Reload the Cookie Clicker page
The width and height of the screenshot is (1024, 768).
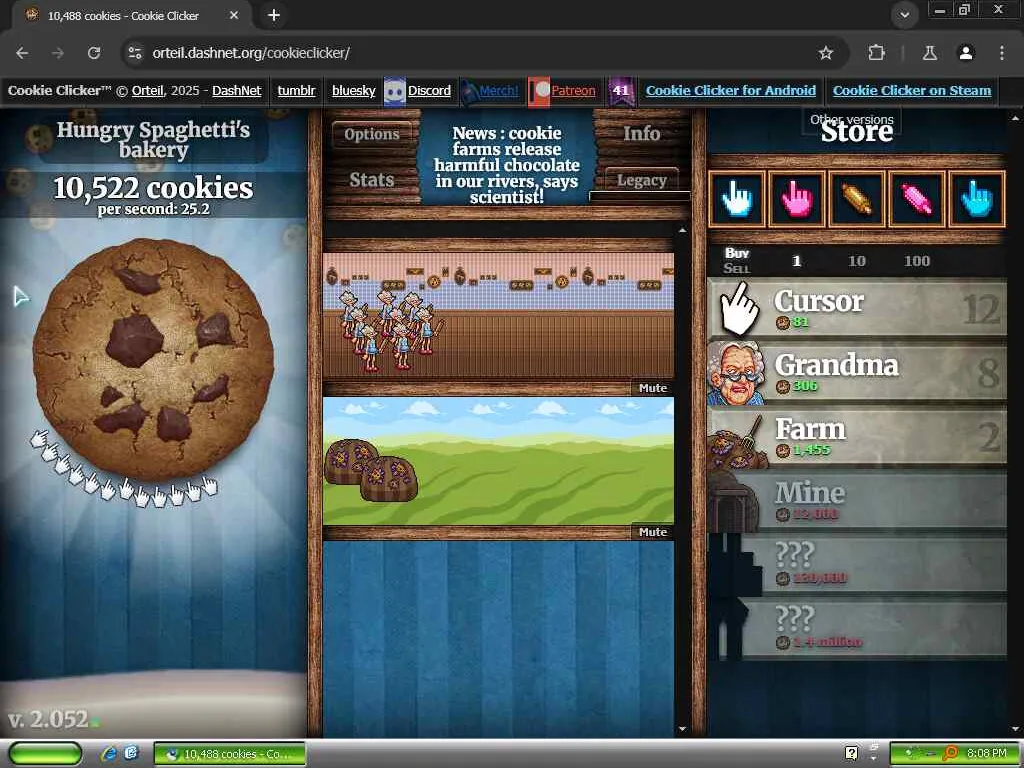click(x=94, y=53)
